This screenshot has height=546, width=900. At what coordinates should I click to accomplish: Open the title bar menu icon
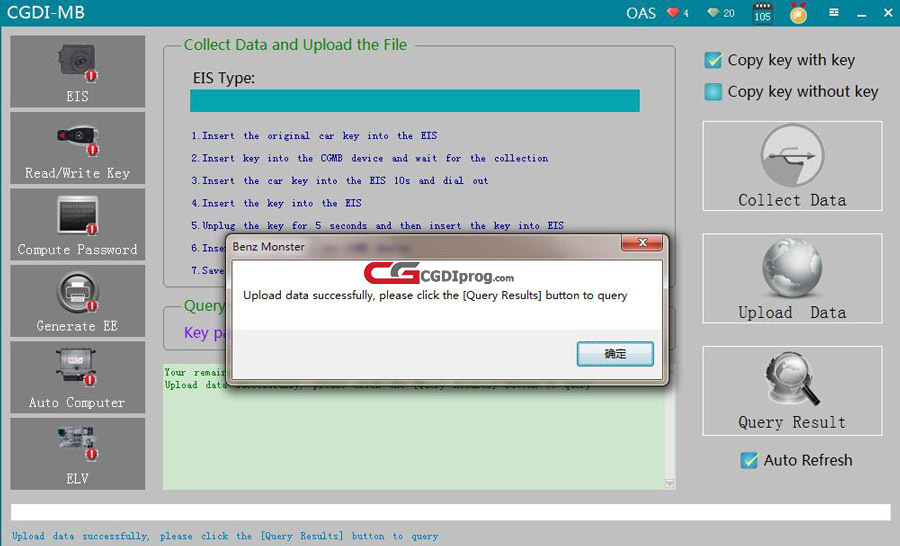(833, 13)
